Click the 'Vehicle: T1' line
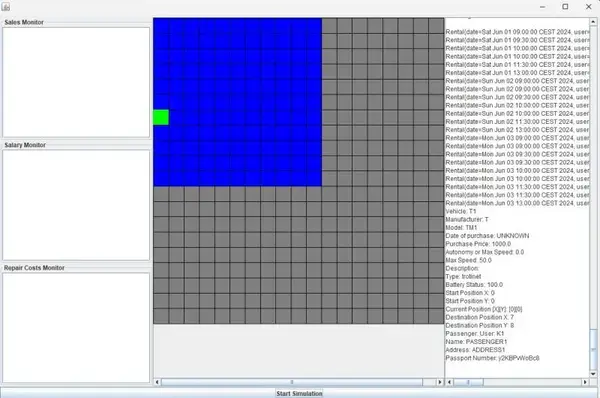Screen dimensions: 600x398 (x=461, y=211)
